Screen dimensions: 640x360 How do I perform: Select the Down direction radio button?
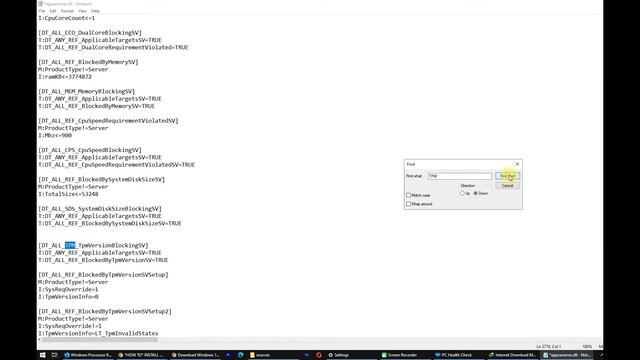click(476, 193)
